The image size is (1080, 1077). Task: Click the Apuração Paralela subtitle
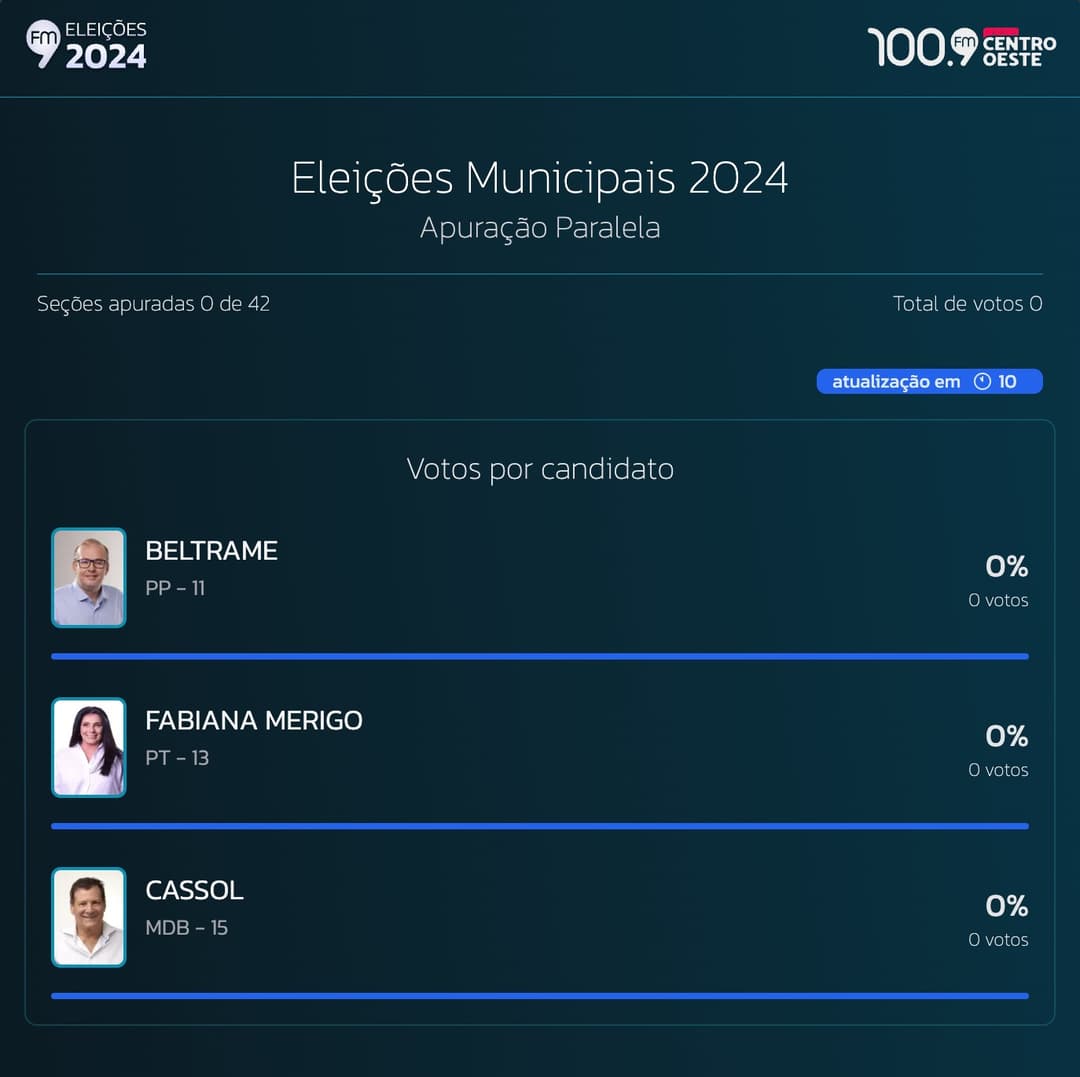[x=540, y=228]
